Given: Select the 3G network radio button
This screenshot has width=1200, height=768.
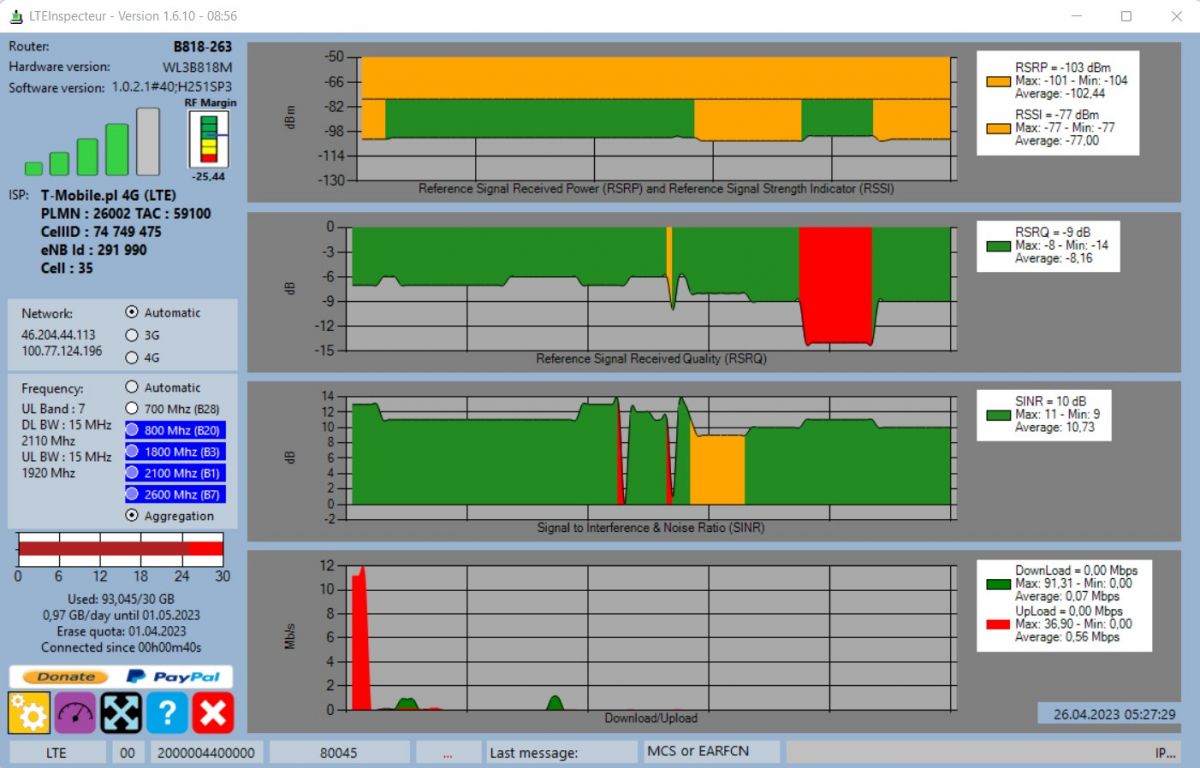Looking at the screenshot, I should pos(131,335).
